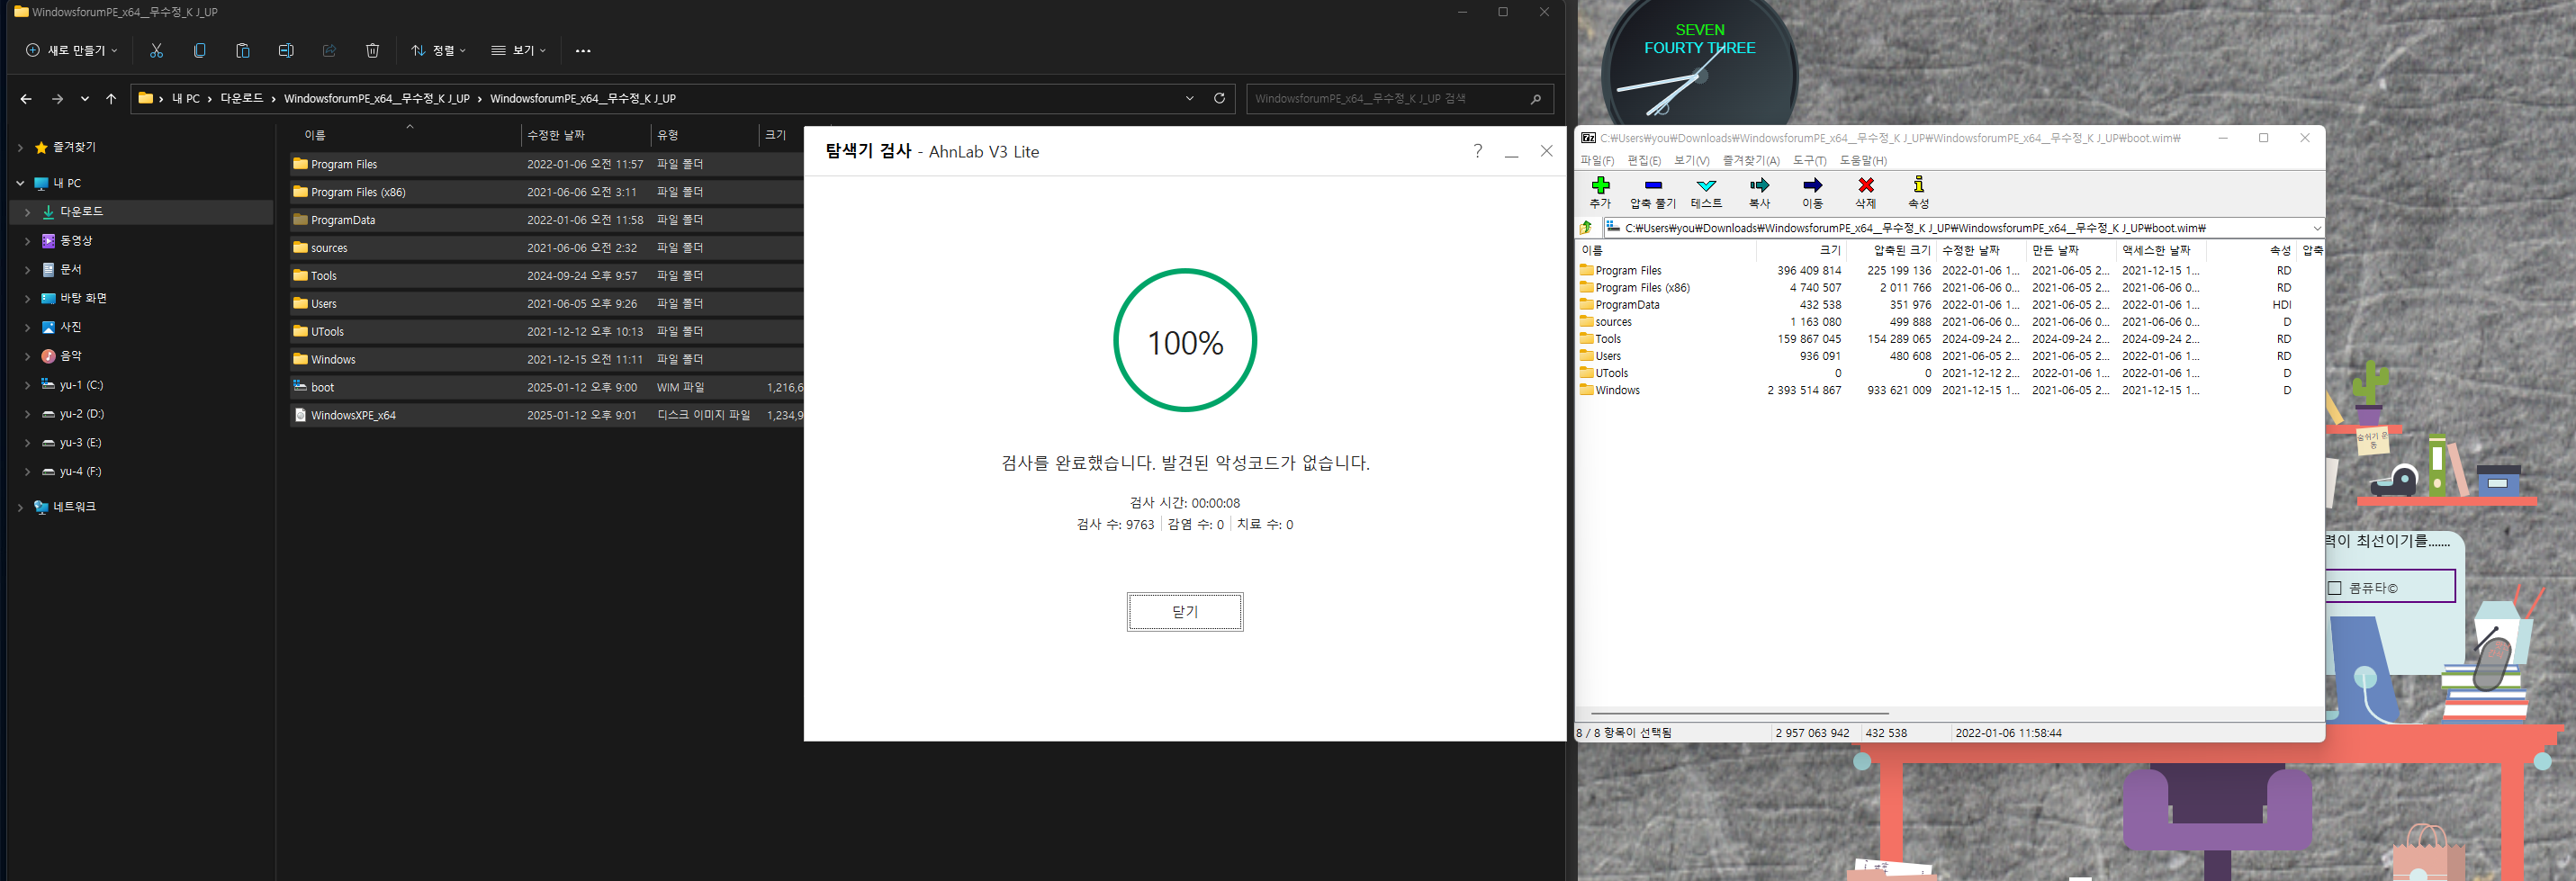Screen dimensions: 2576x881
Task: Open 7-Zip 보기(V) menu
Action: (1692, 161)
